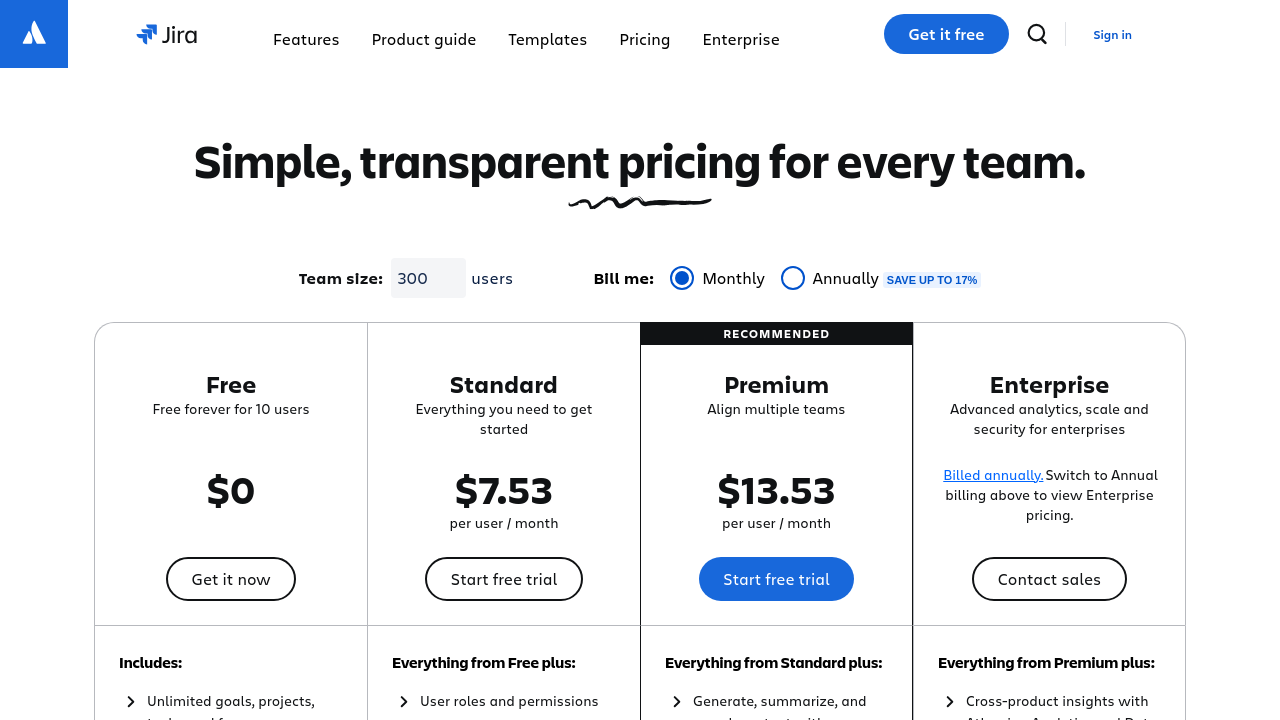Image resolution: width=1280 pixels, height=720 pixels.
Task: Select Annually billing radio button
Action: pyautogui.click(x=793, y=278)
